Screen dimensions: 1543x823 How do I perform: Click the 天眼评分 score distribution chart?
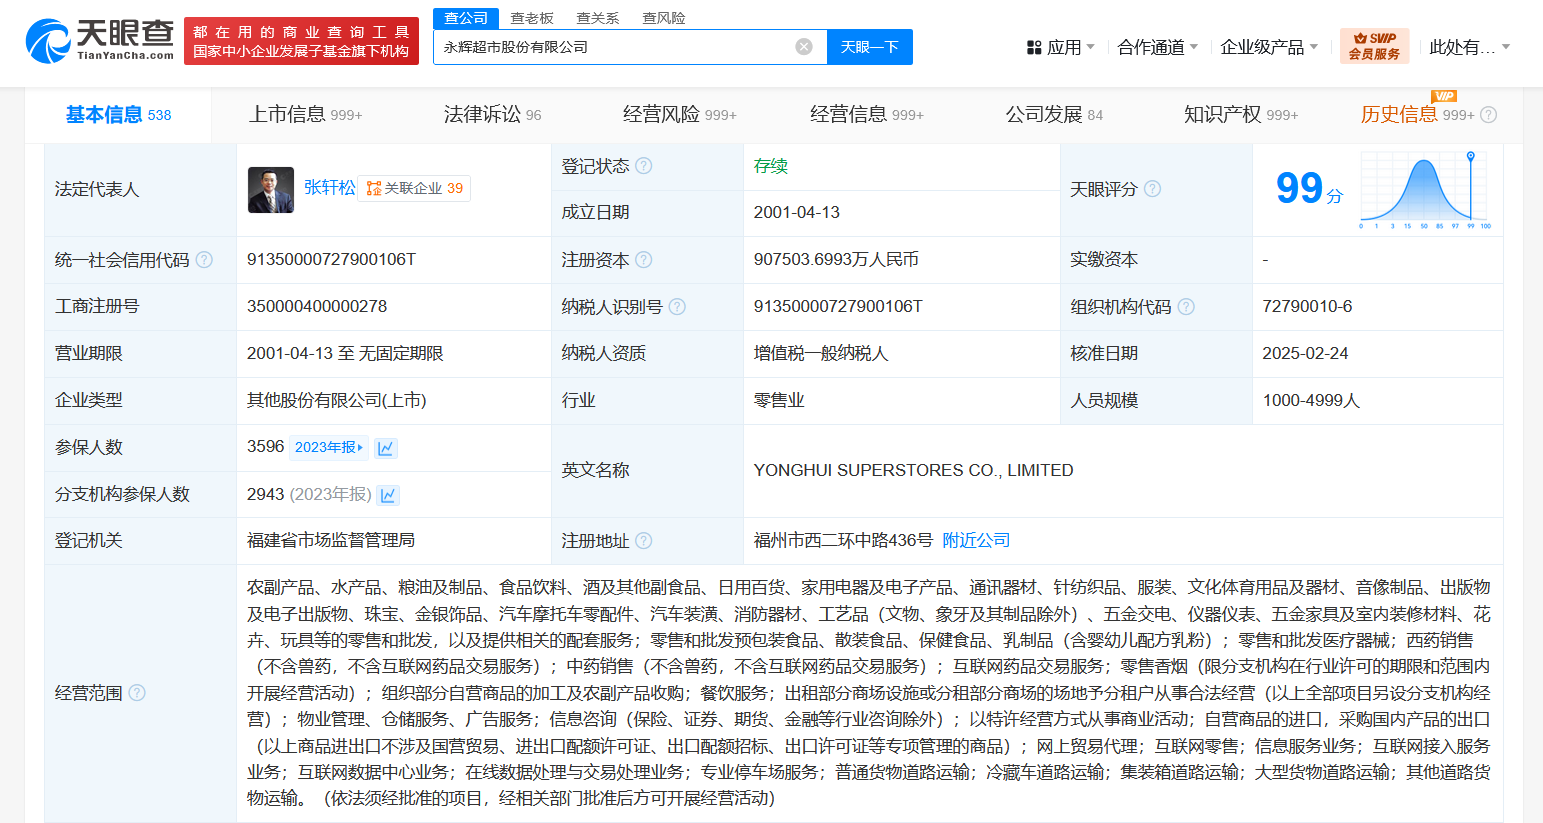tap(1425, 190)
